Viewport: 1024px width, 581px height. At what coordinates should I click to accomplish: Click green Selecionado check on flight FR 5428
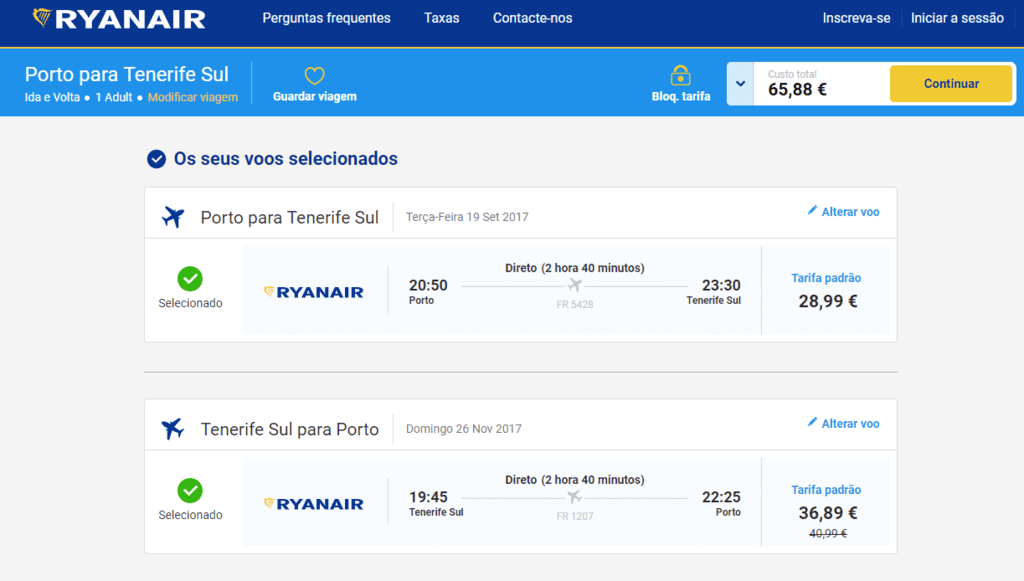tap(190, 279)
